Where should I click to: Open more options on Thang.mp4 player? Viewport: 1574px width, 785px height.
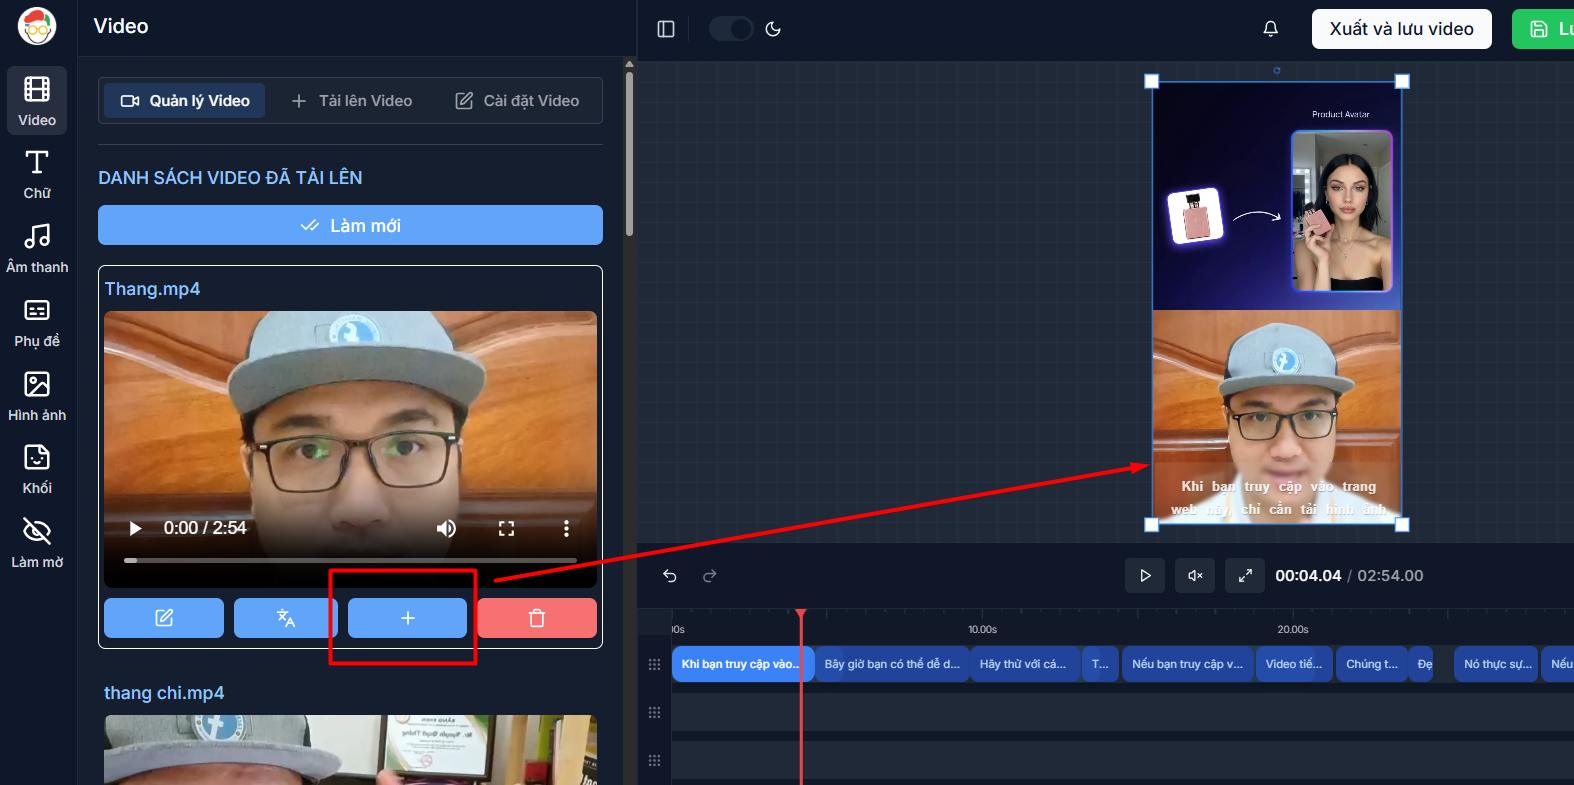(x=566, y=528)
